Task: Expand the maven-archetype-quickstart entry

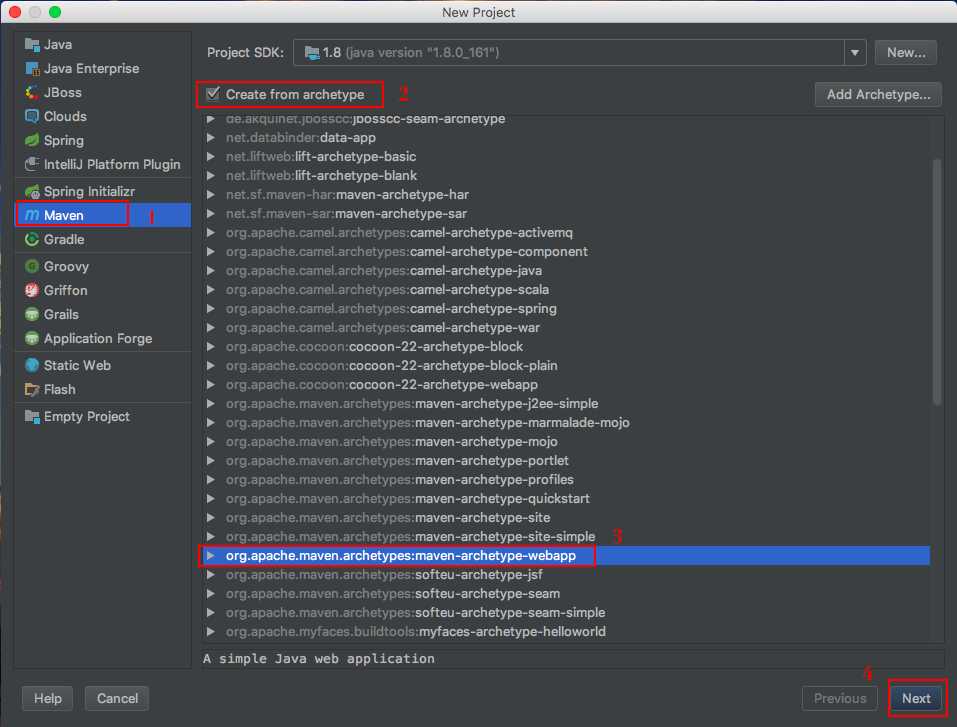Action: [210, 499]
